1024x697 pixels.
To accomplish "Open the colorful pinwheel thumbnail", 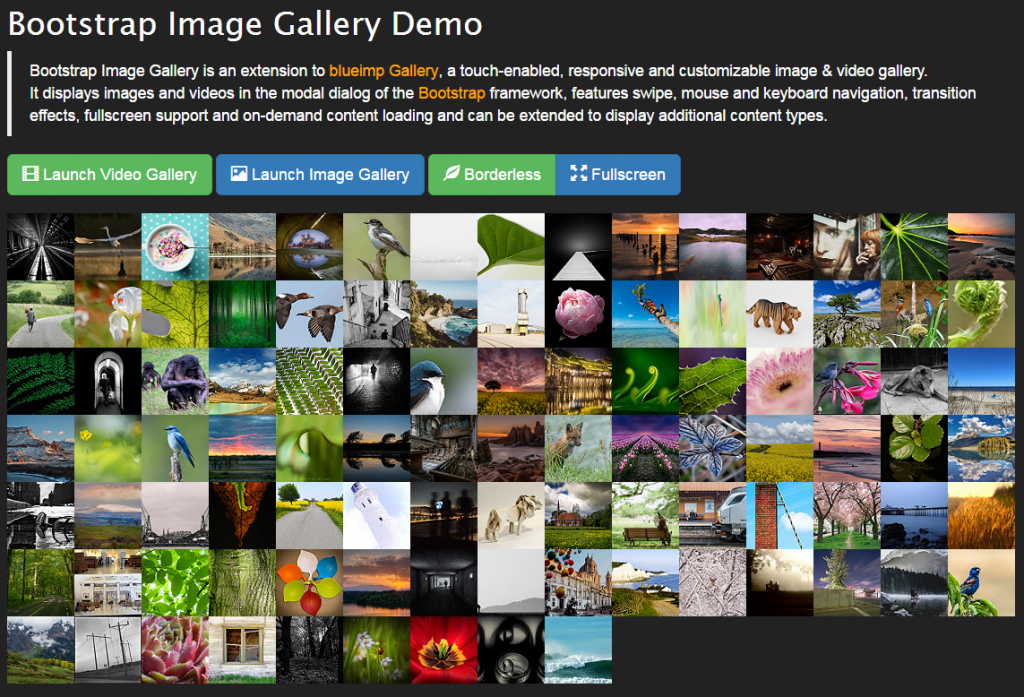I will (x=309, y=582).
